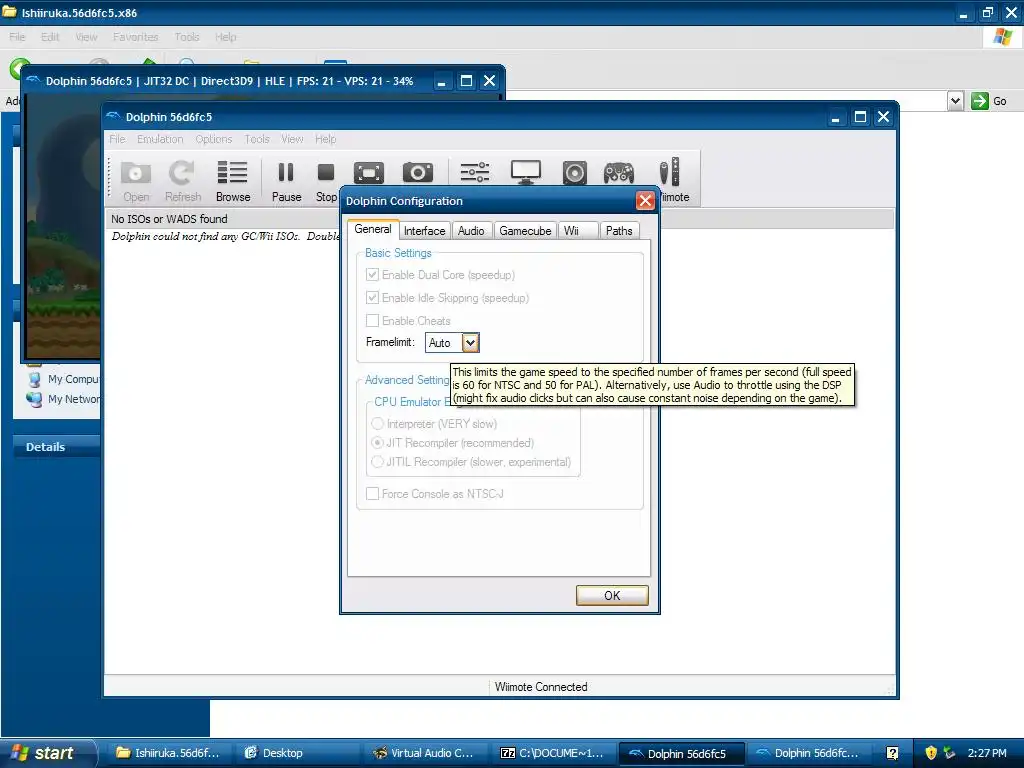
Task: Select JITIL Recompiler experimental option
Action: (377, 462)
